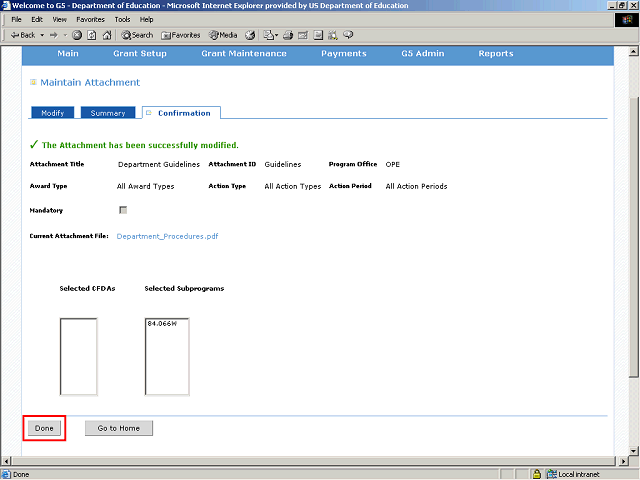Click the vertical scrollbar down arrow
The height and width of the screenshot is (480, 640).
tap(633, 451)
